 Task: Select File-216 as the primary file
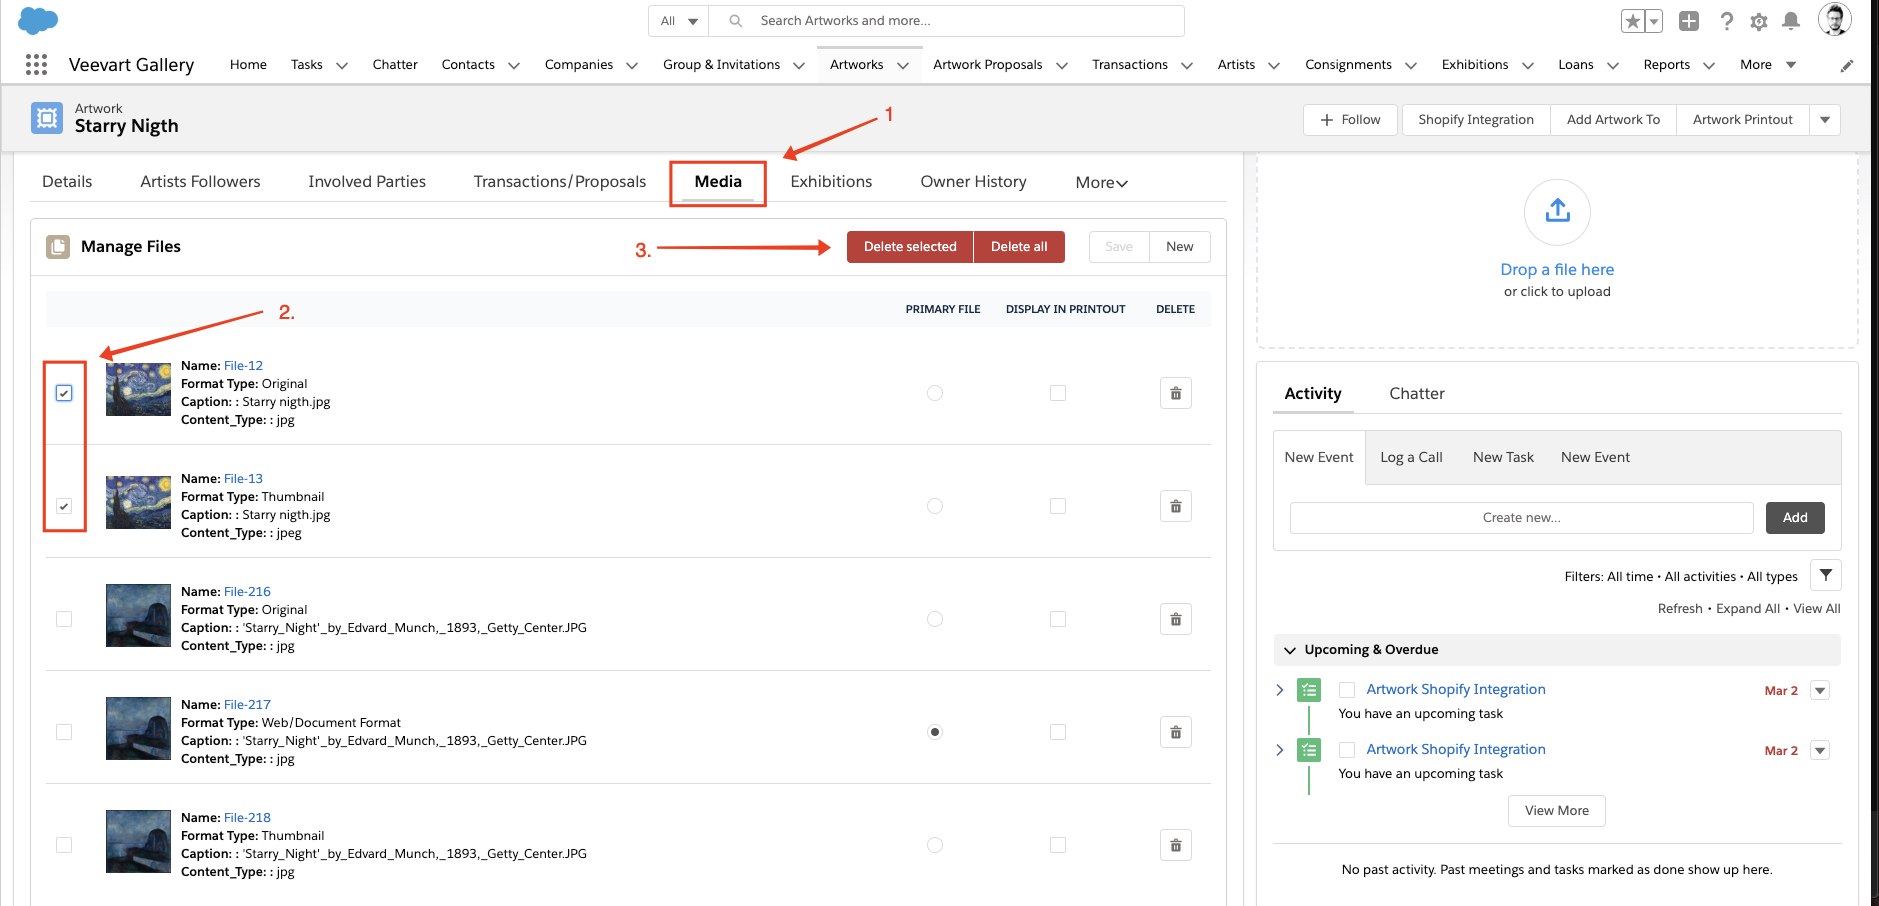[x=935, y=619]
